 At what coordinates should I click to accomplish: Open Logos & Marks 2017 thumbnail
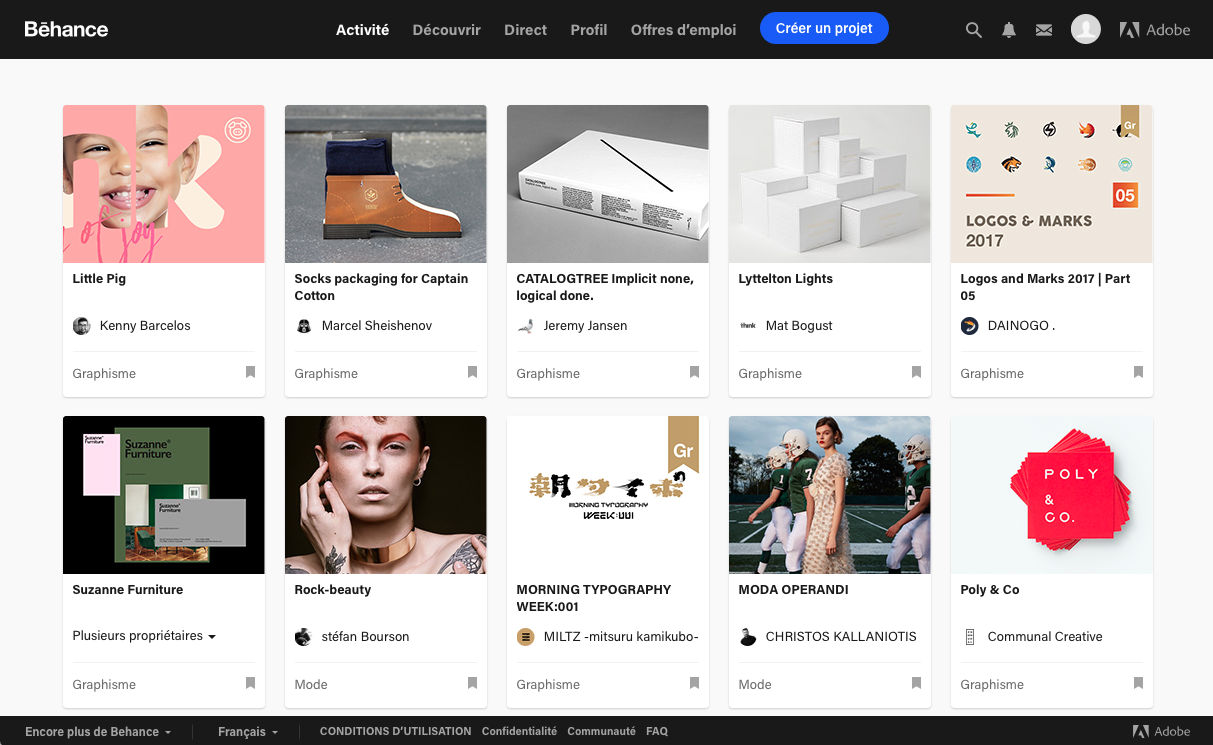click(x=1052, y=184)
